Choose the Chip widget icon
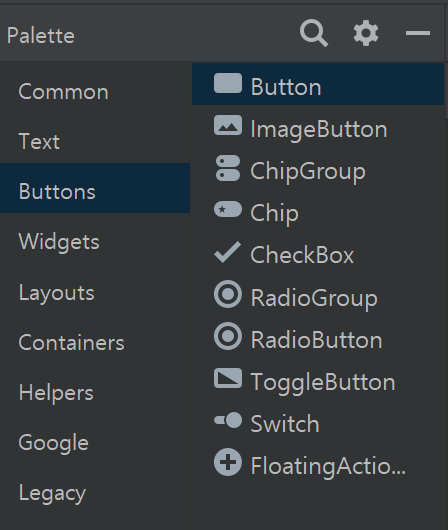 click(228, 210)
